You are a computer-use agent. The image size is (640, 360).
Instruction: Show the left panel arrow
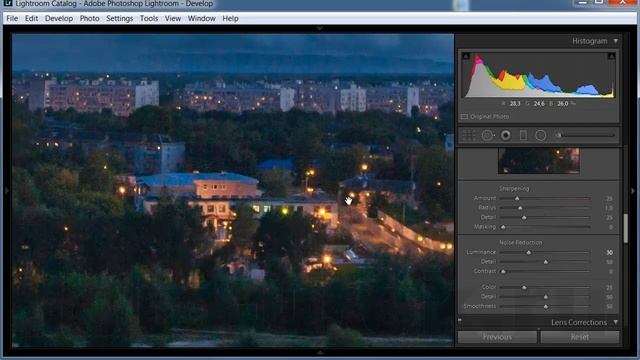pyautogui.click(x=7, y=190)
